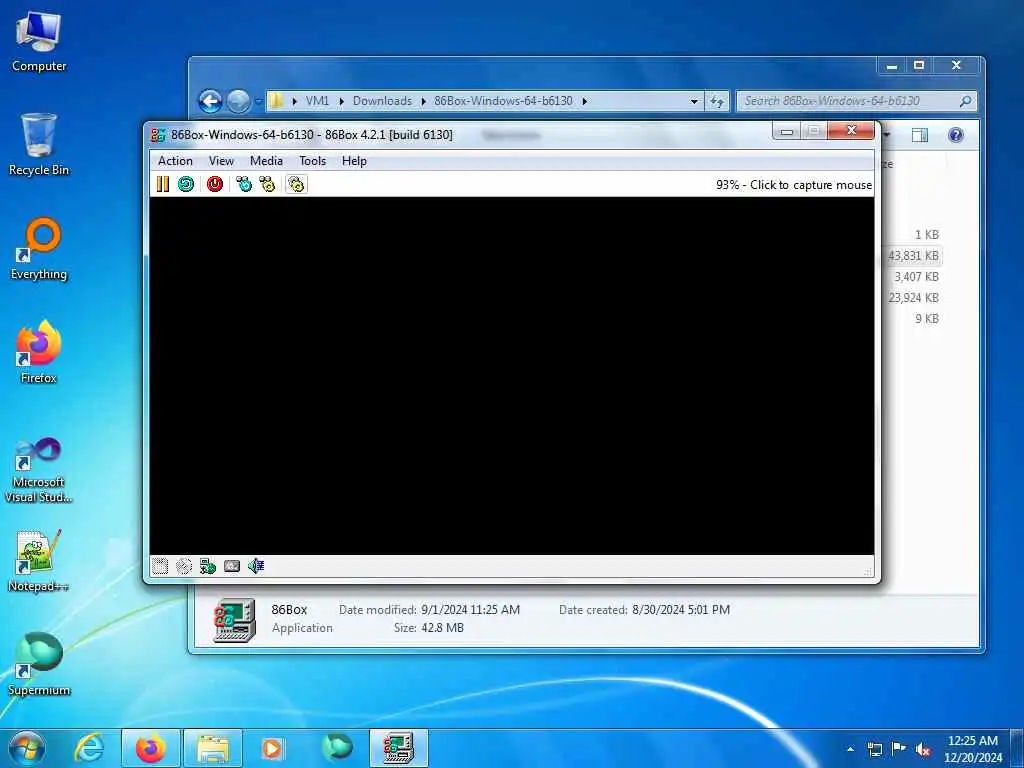Open the clock showing 12:25 AM

[x=973, y=749]
